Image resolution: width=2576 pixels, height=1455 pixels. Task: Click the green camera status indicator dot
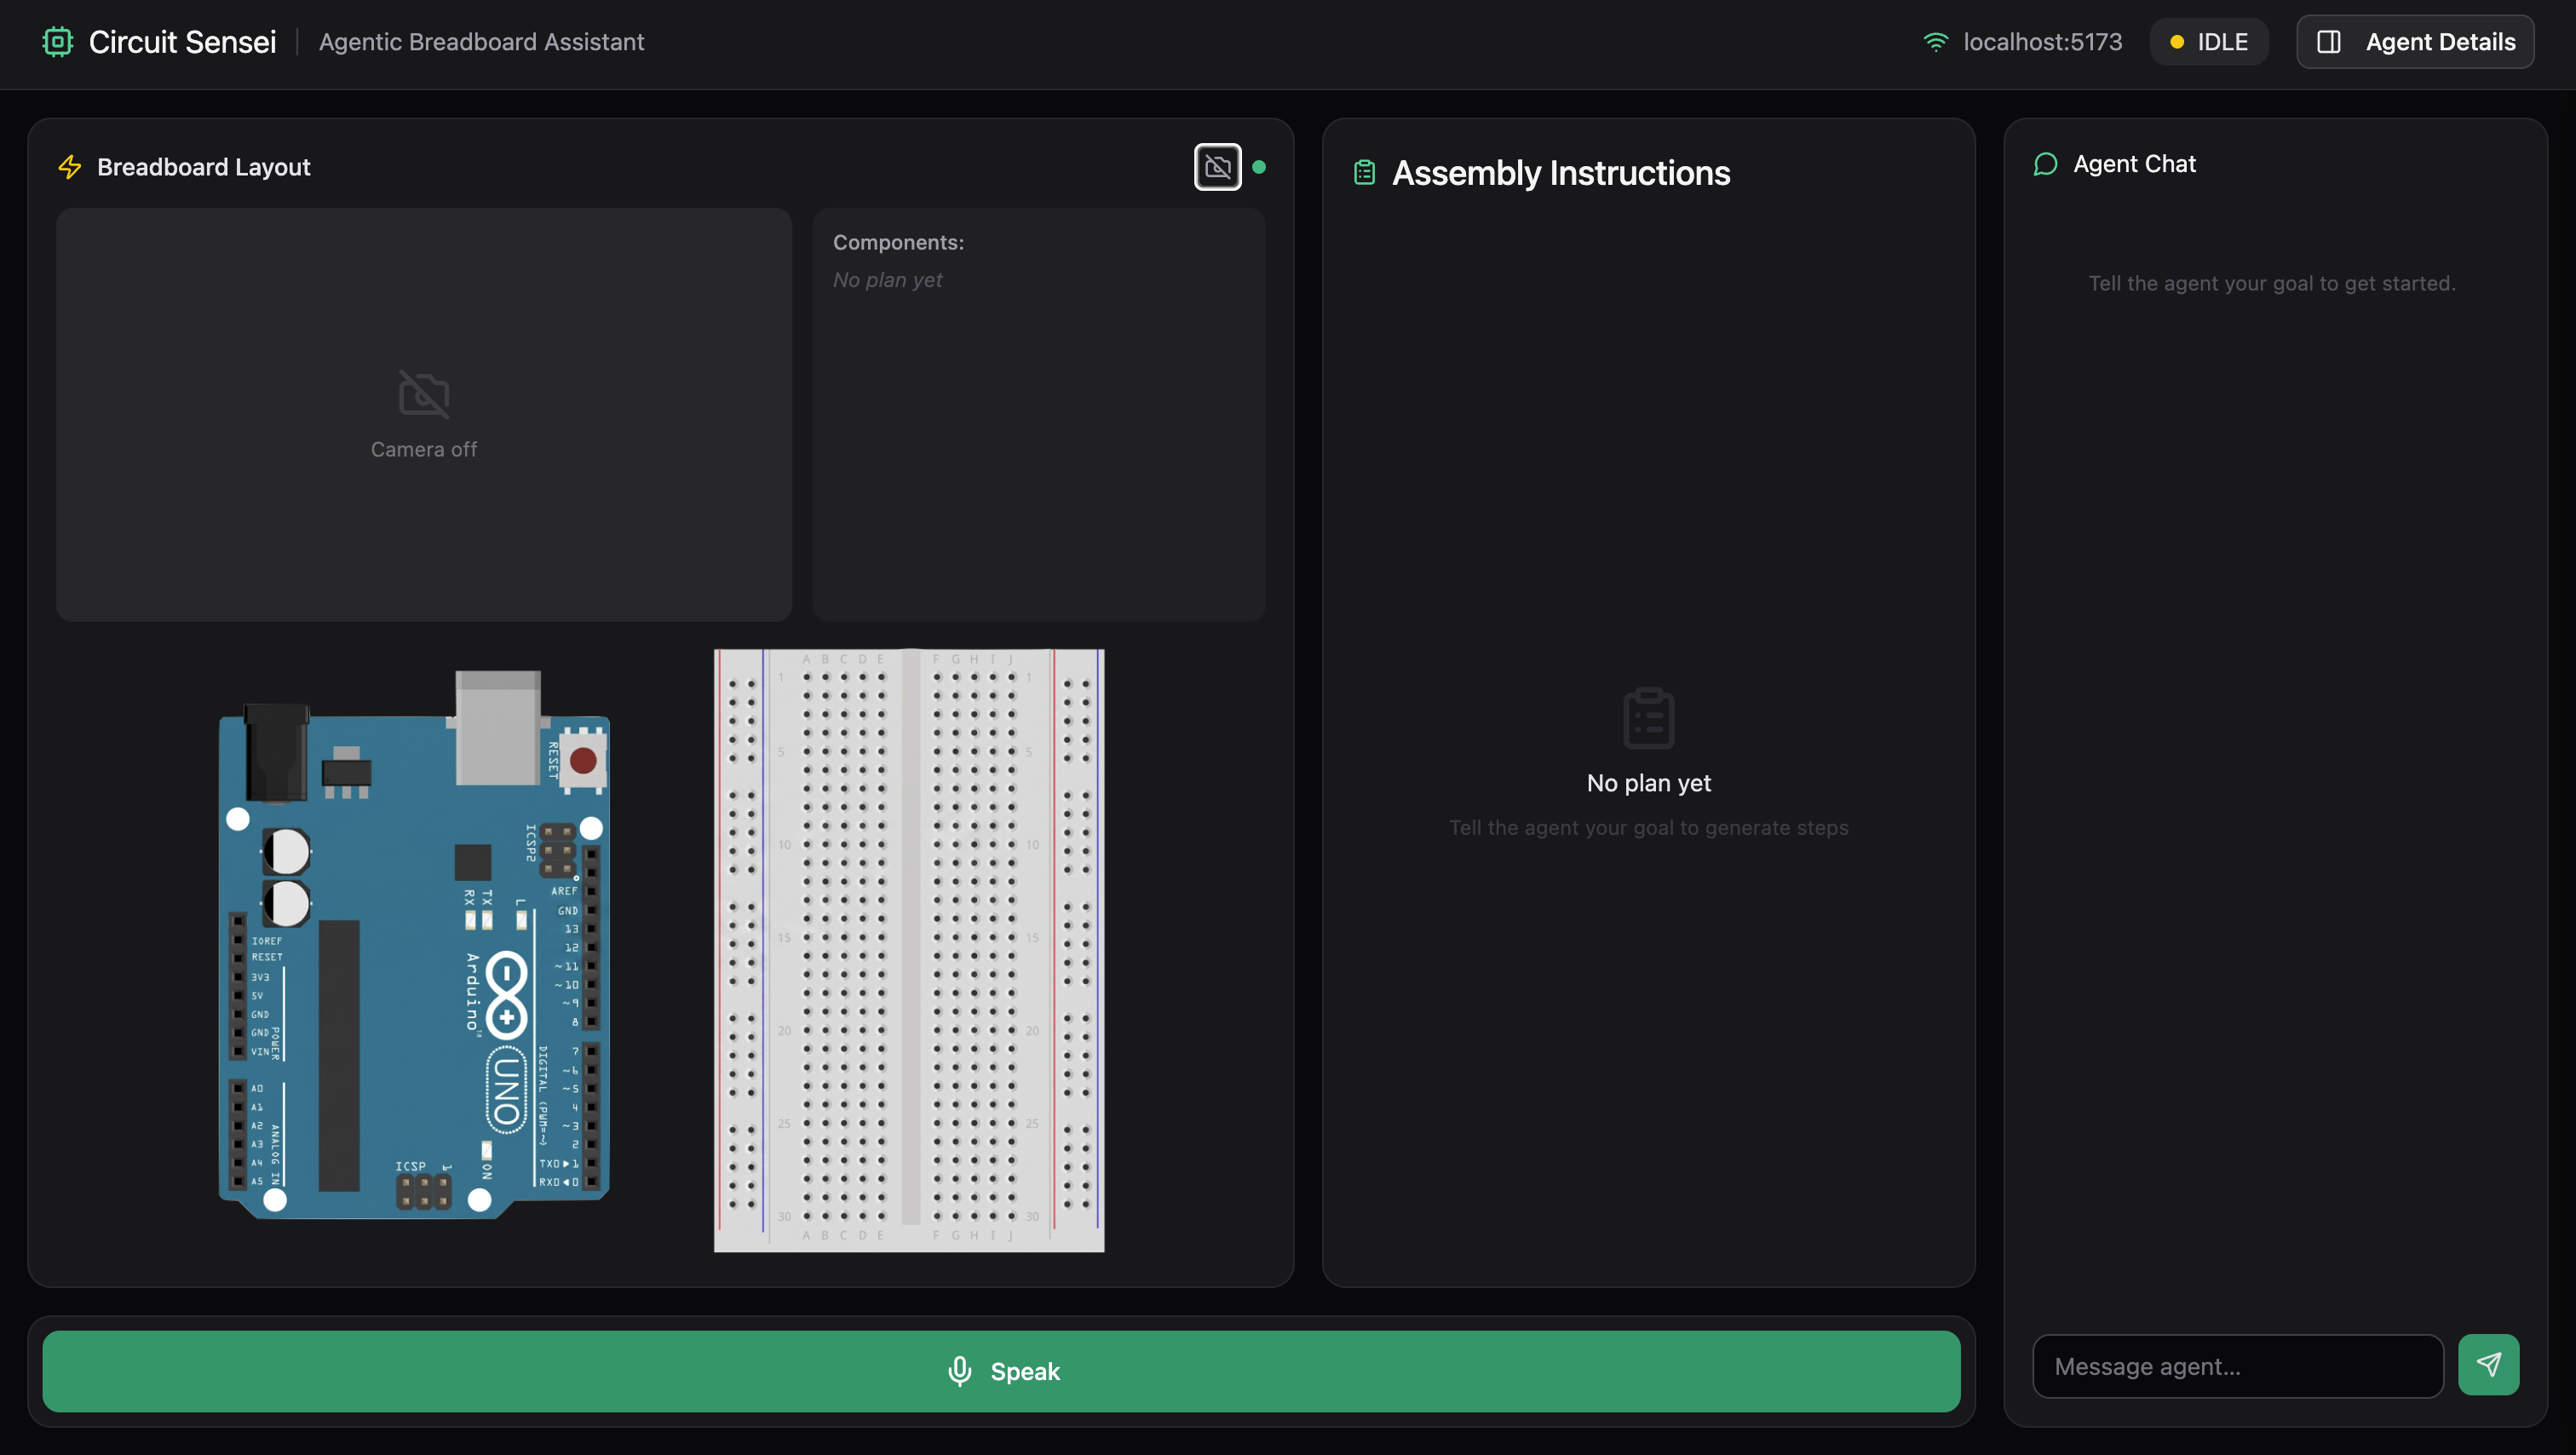(x=1259, y=167)
